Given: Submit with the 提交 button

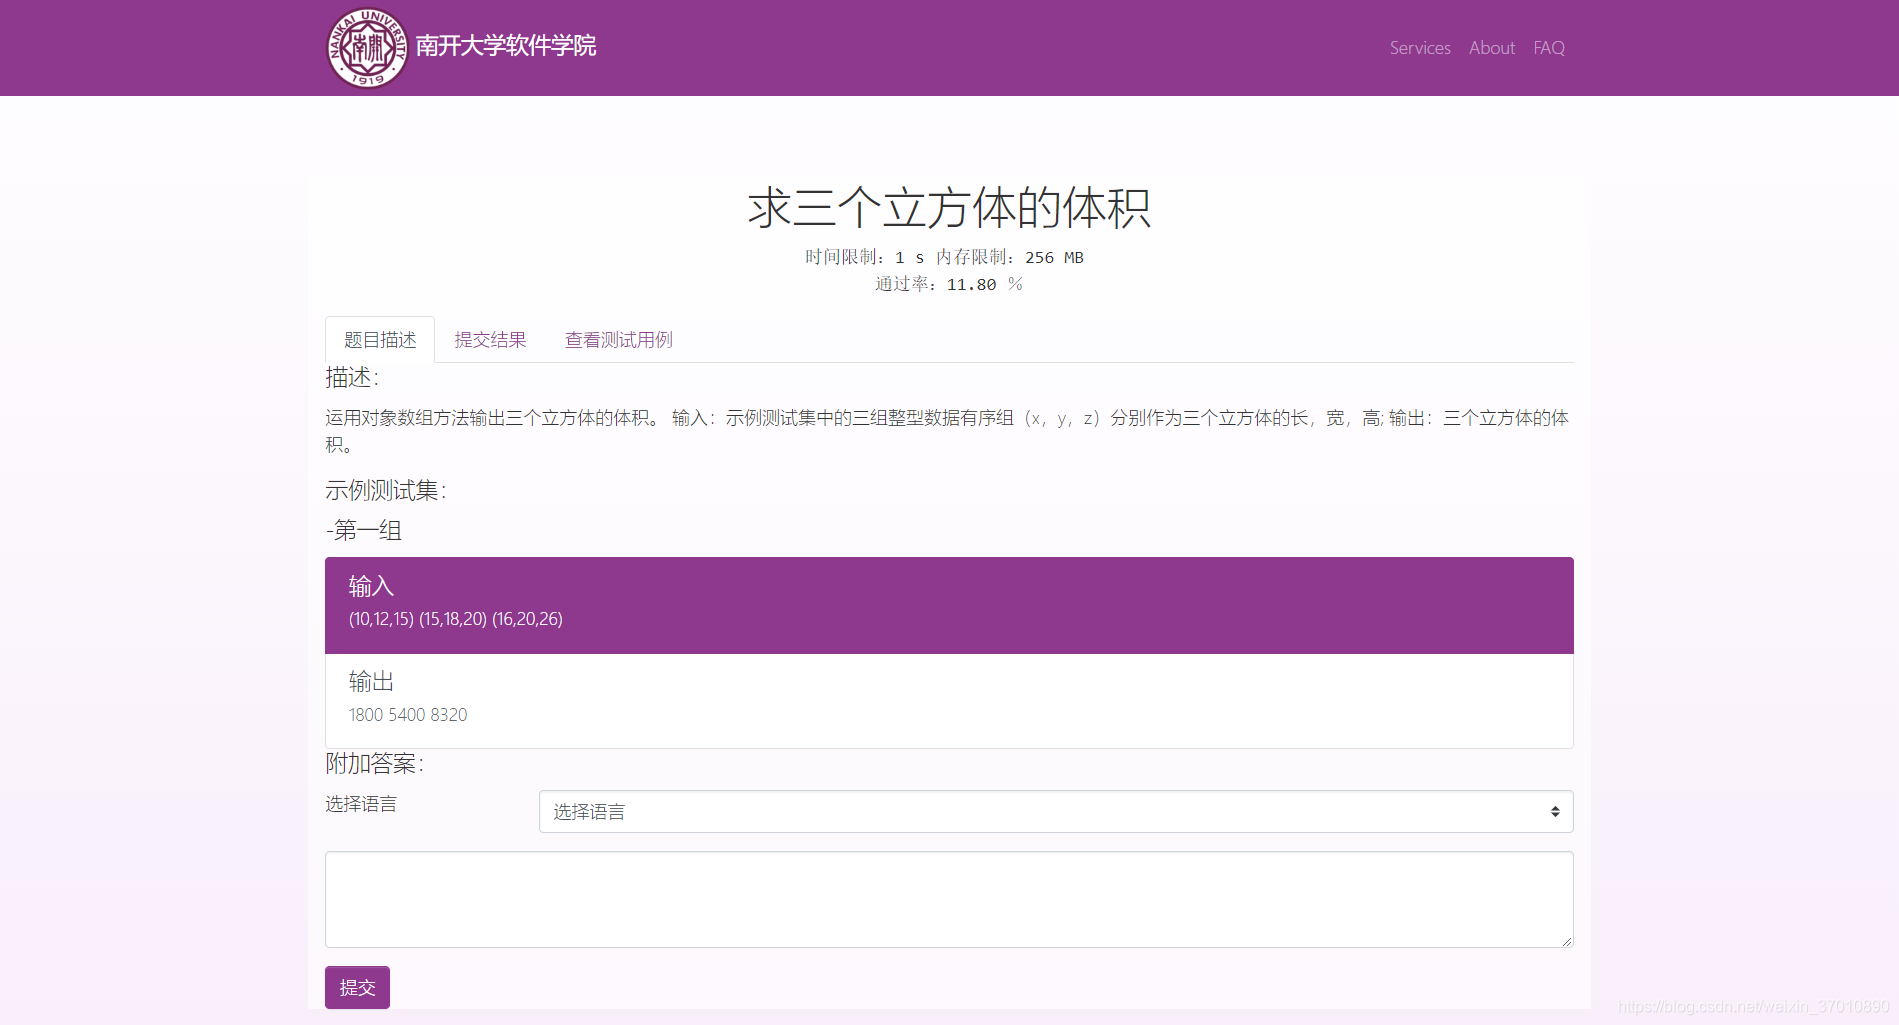Looking at the screenshot, I should point(357,988).
